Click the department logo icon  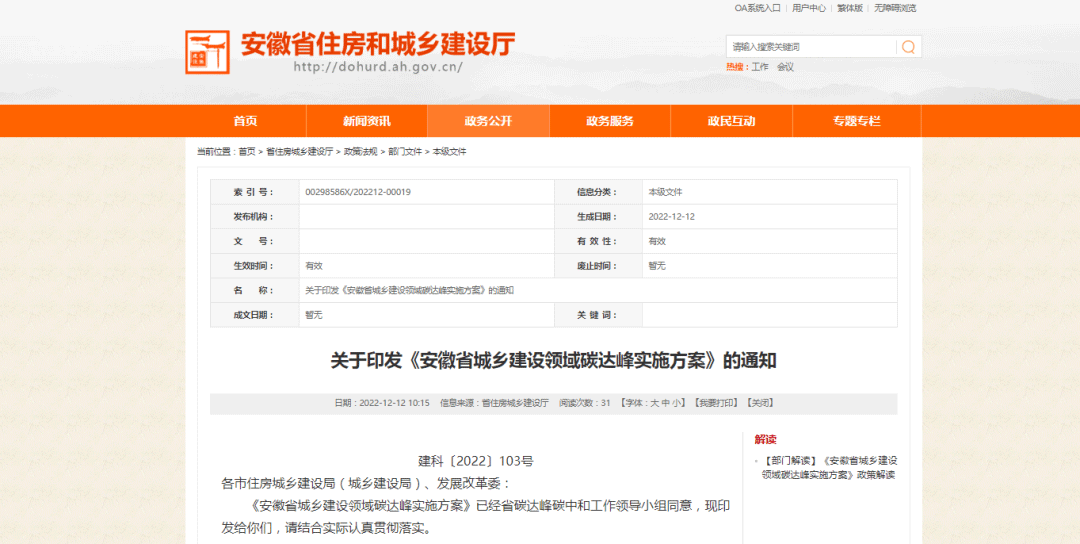point(207,52)
